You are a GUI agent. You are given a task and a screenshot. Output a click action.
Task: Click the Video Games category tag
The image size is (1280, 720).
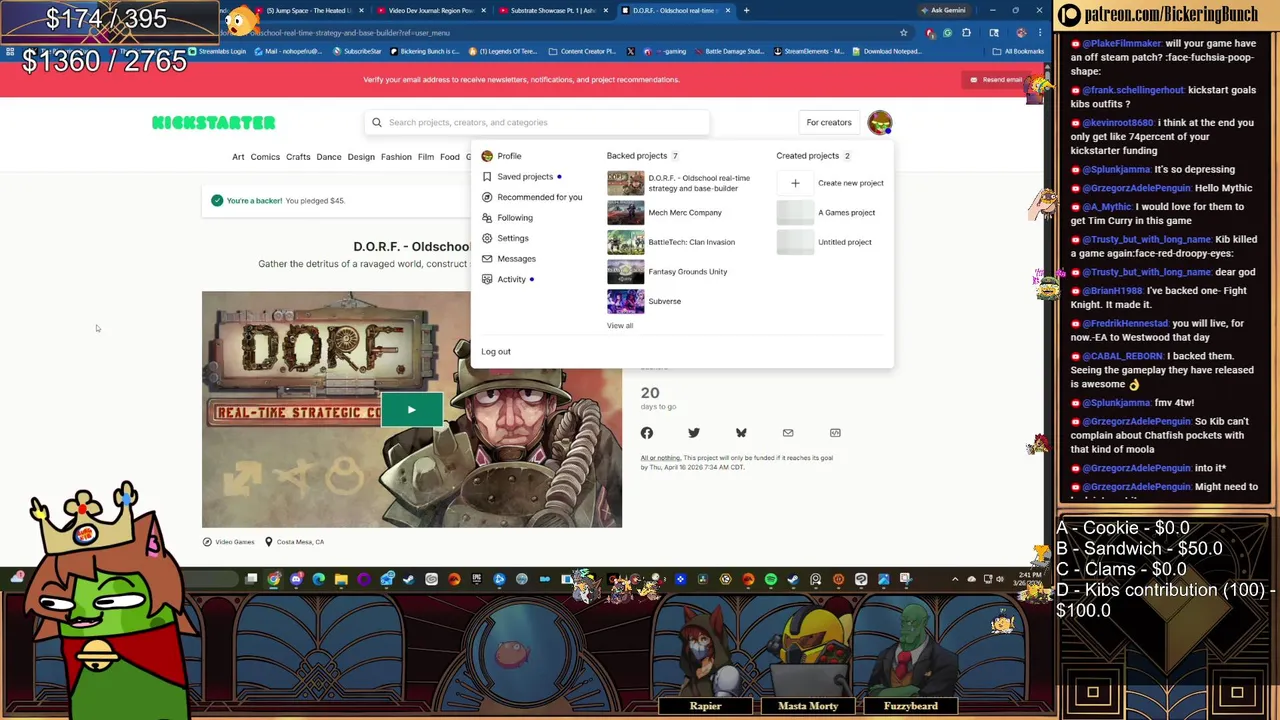click(228, 542)
